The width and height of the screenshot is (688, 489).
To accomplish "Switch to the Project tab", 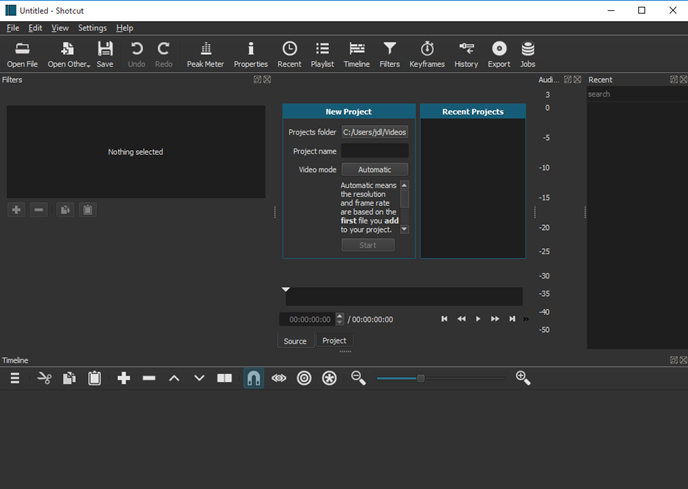I will (334, 341).
